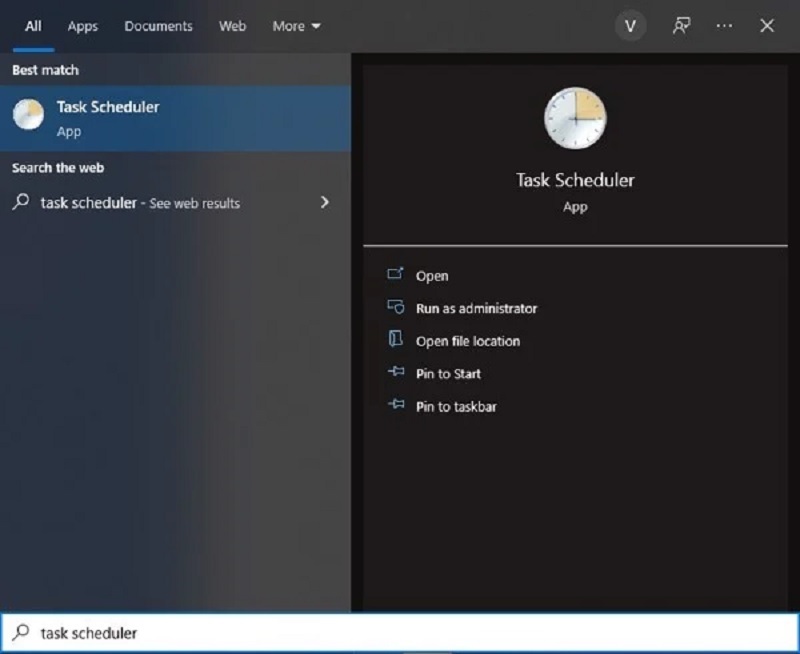Image resolution: width=800 pixels, height=654 pixels.
Task: Open the user account V icon
Action: coord(630,25)
